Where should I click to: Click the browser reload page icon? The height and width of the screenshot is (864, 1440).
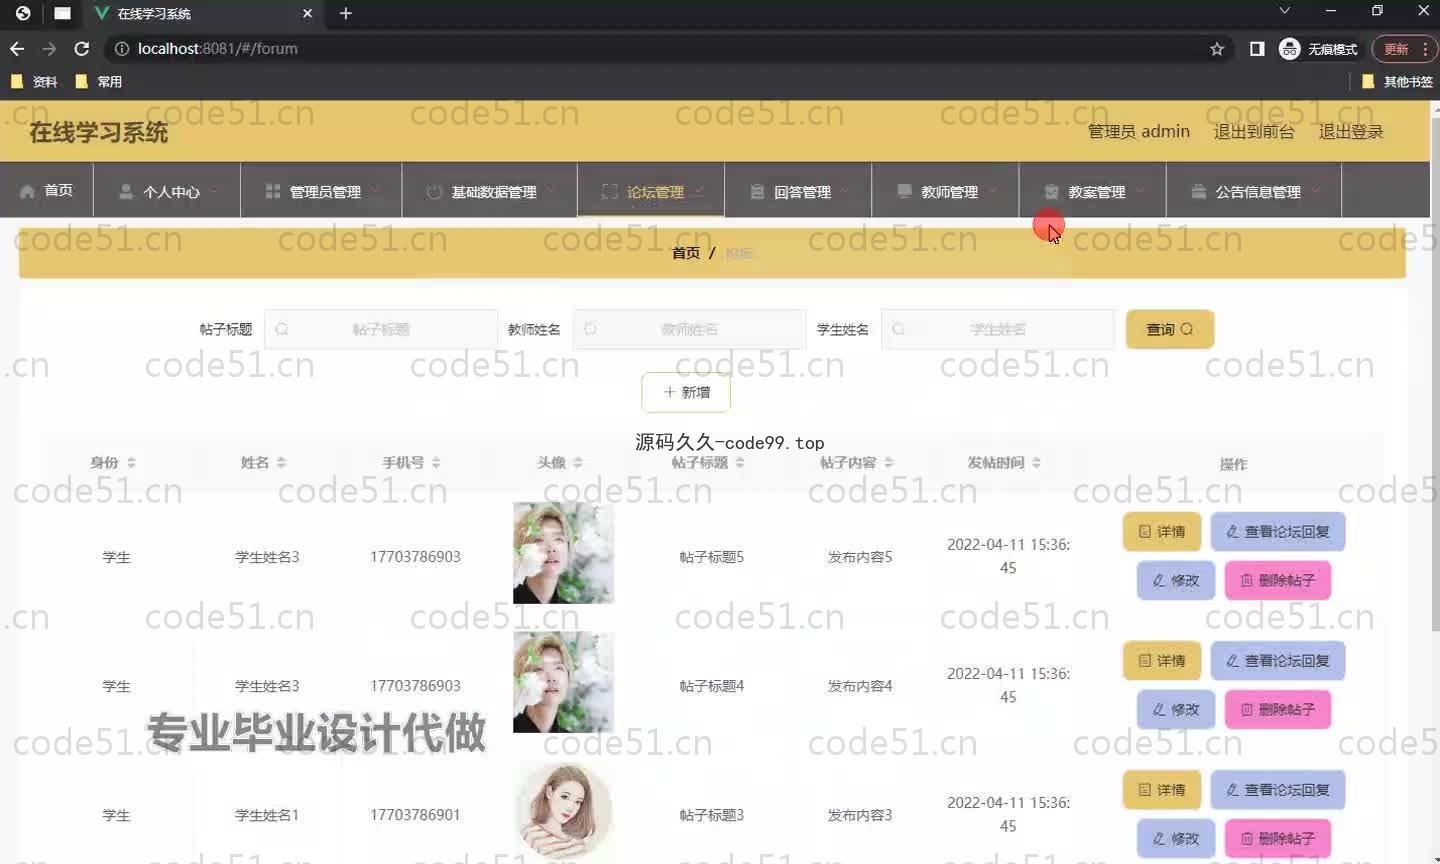click(x=82, y=48)
